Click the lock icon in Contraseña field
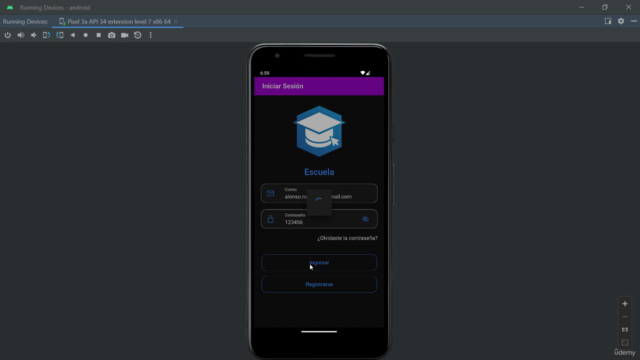This screenshot has width=640, height=360. click(x=270, y=219)
